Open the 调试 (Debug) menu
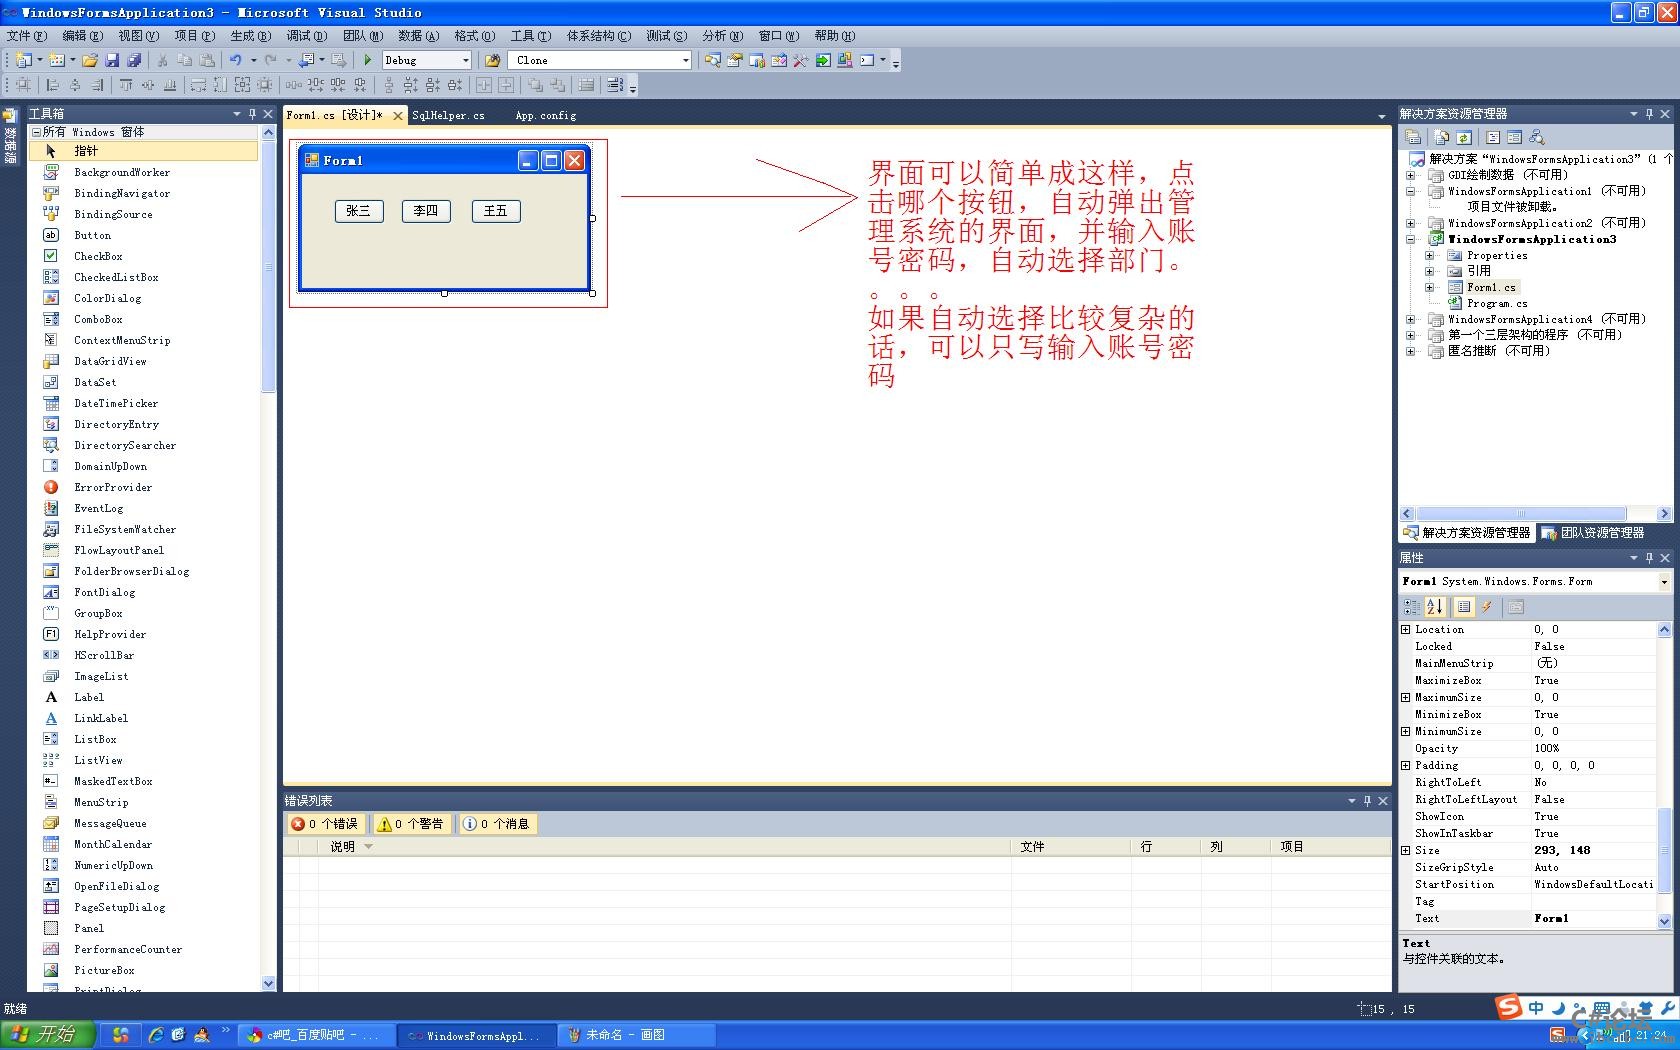The image size is (1680, 1050). (306, 36)
